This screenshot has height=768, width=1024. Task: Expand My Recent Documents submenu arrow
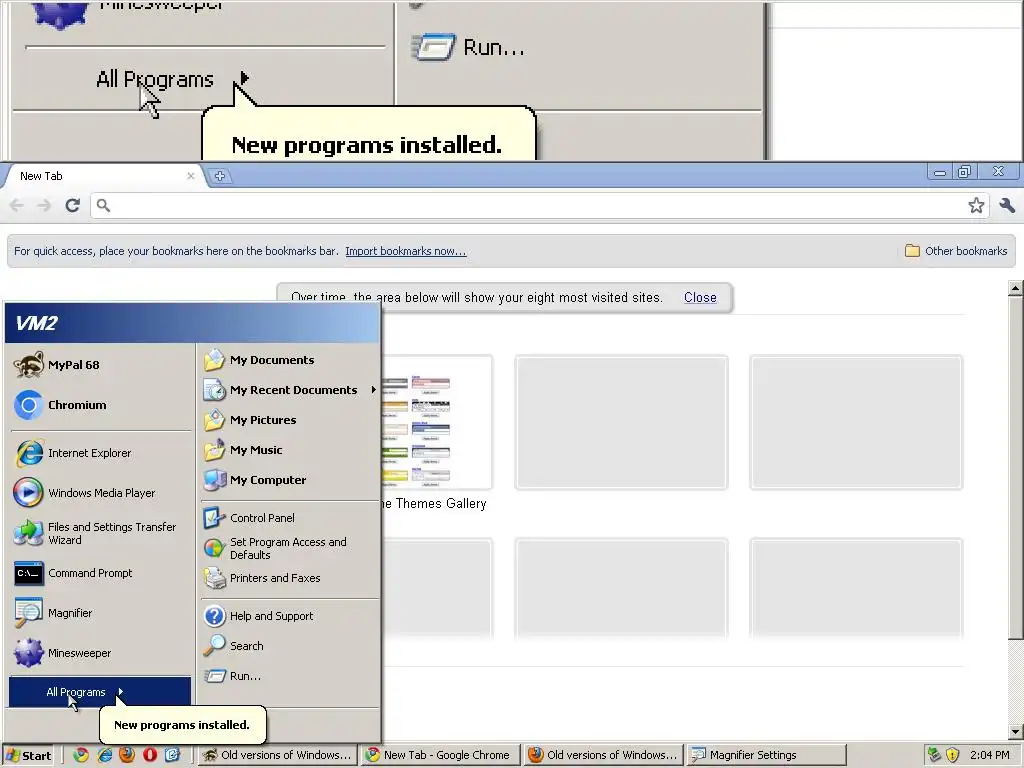[374, 390]
